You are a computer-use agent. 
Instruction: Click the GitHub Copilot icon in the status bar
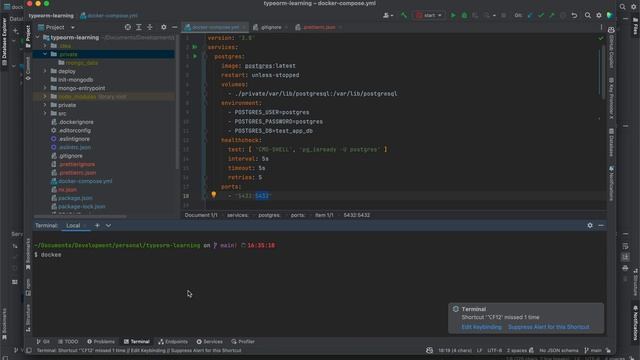click(429, 350)
